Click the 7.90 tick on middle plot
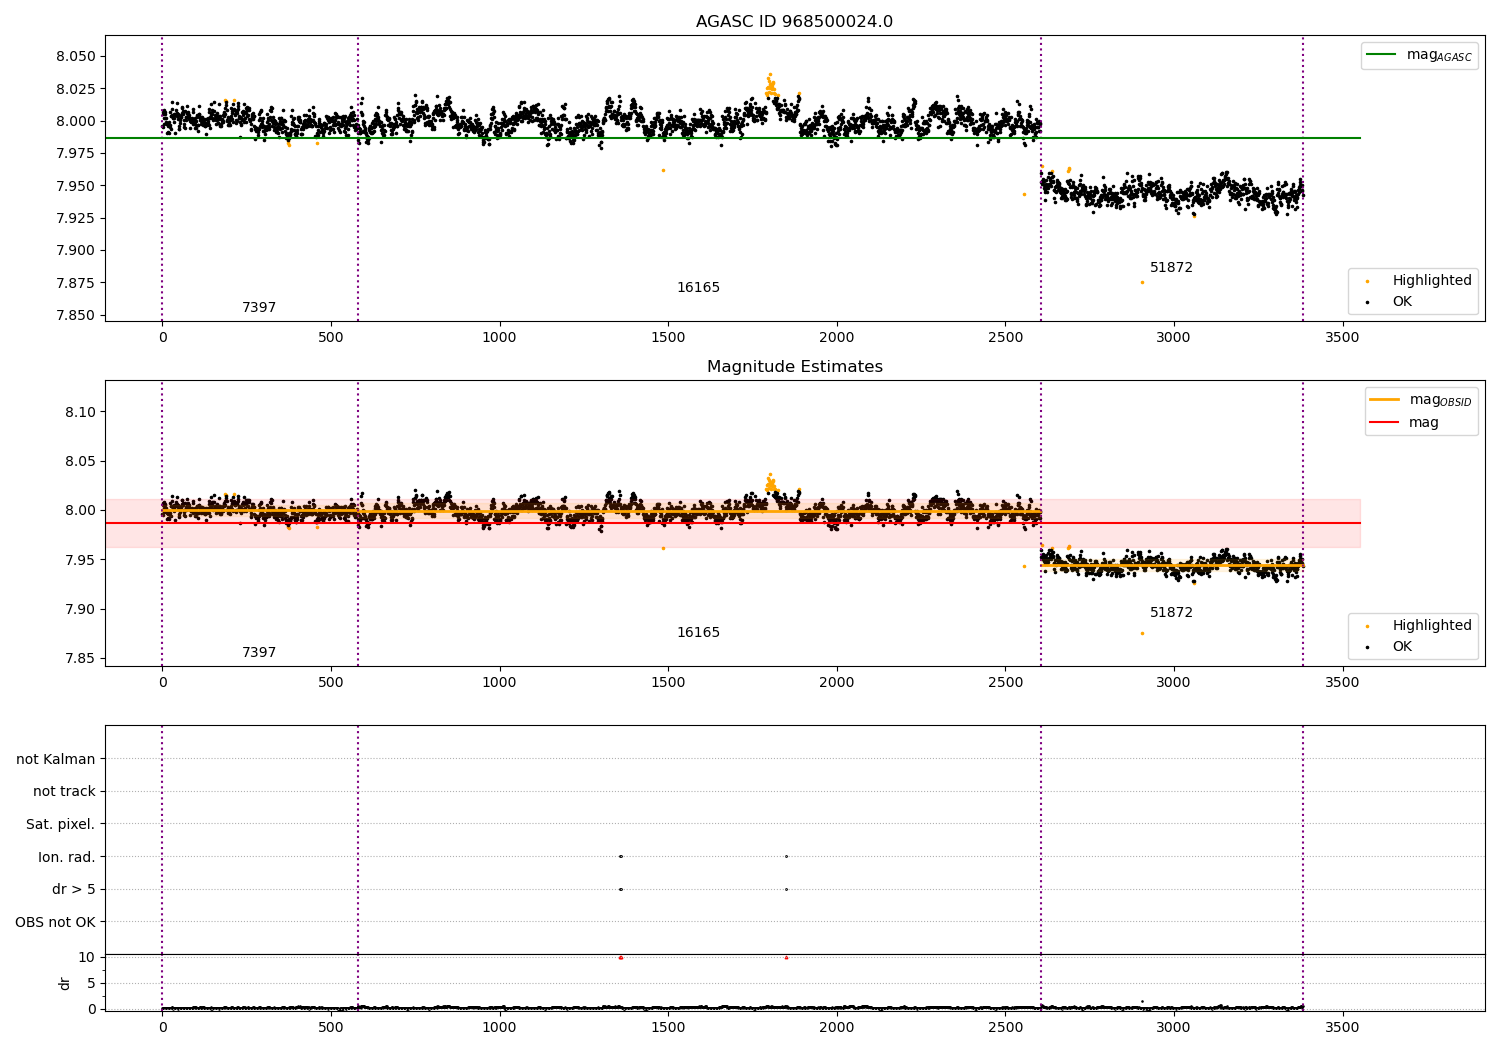This screenshot has width=1500, height=1050. [x=80, y=609]
